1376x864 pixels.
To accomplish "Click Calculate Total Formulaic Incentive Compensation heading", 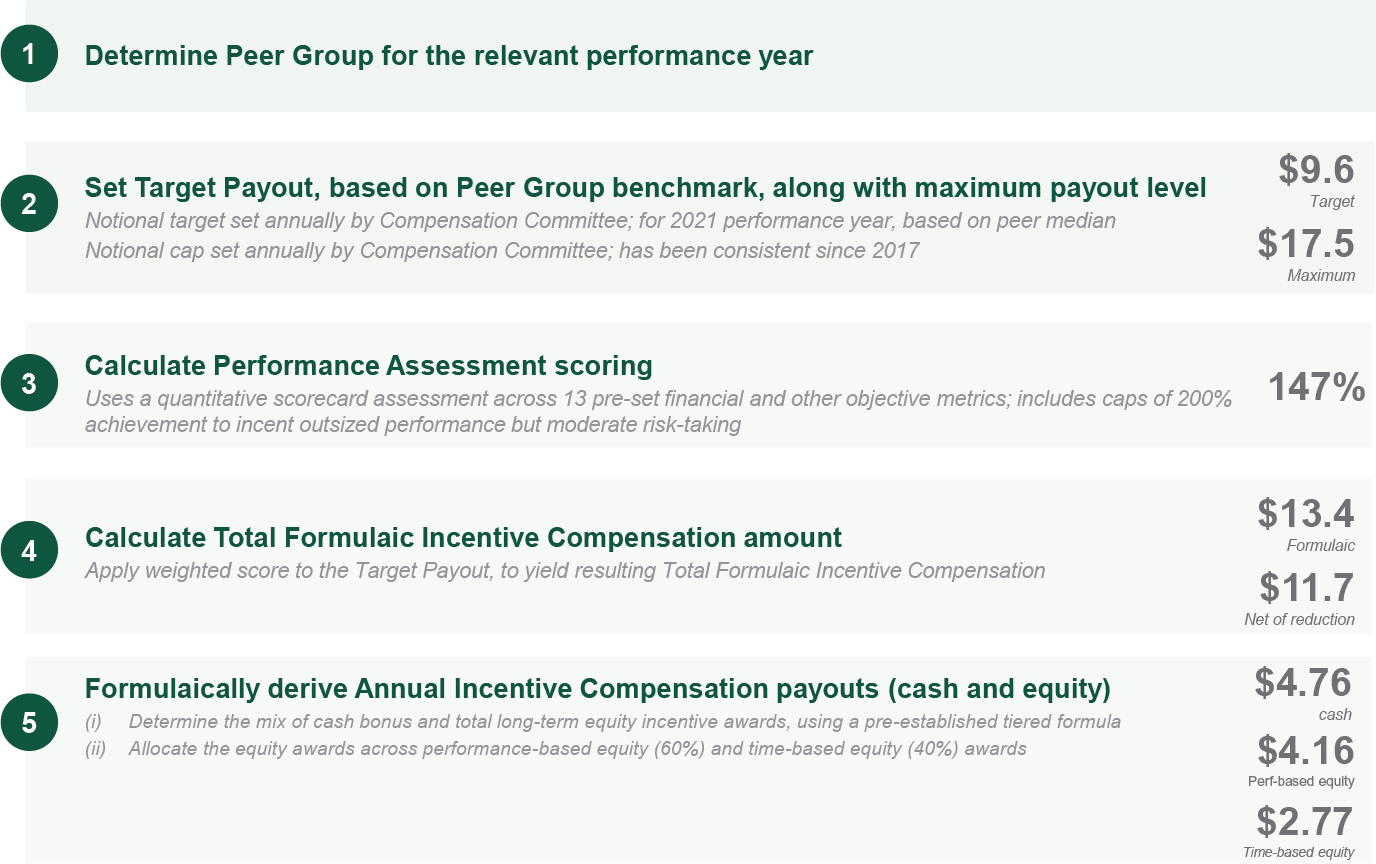I will (463, 538).
